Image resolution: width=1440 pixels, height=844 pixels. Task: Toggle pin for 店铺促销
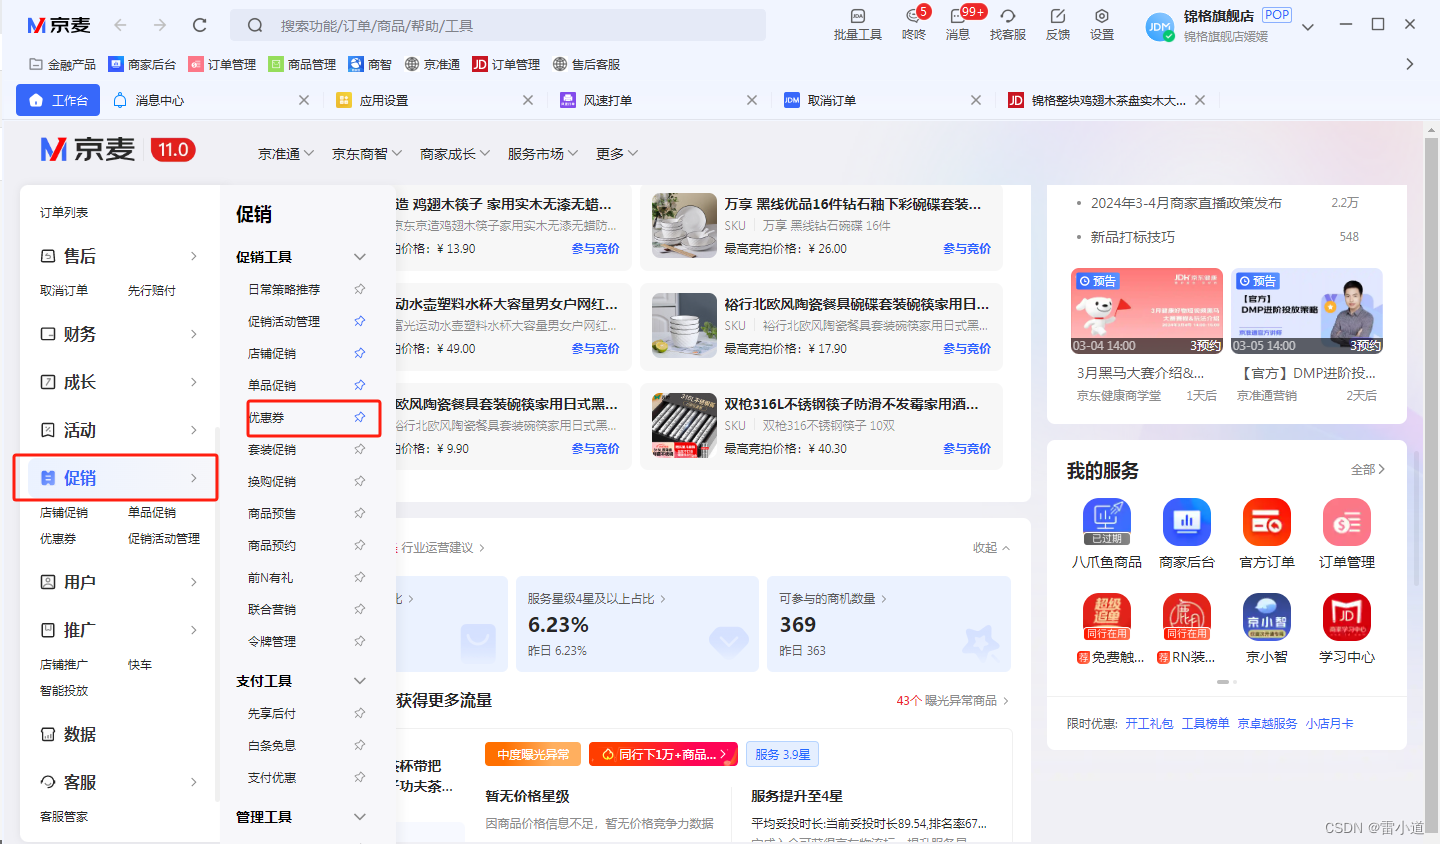(360, 353)
